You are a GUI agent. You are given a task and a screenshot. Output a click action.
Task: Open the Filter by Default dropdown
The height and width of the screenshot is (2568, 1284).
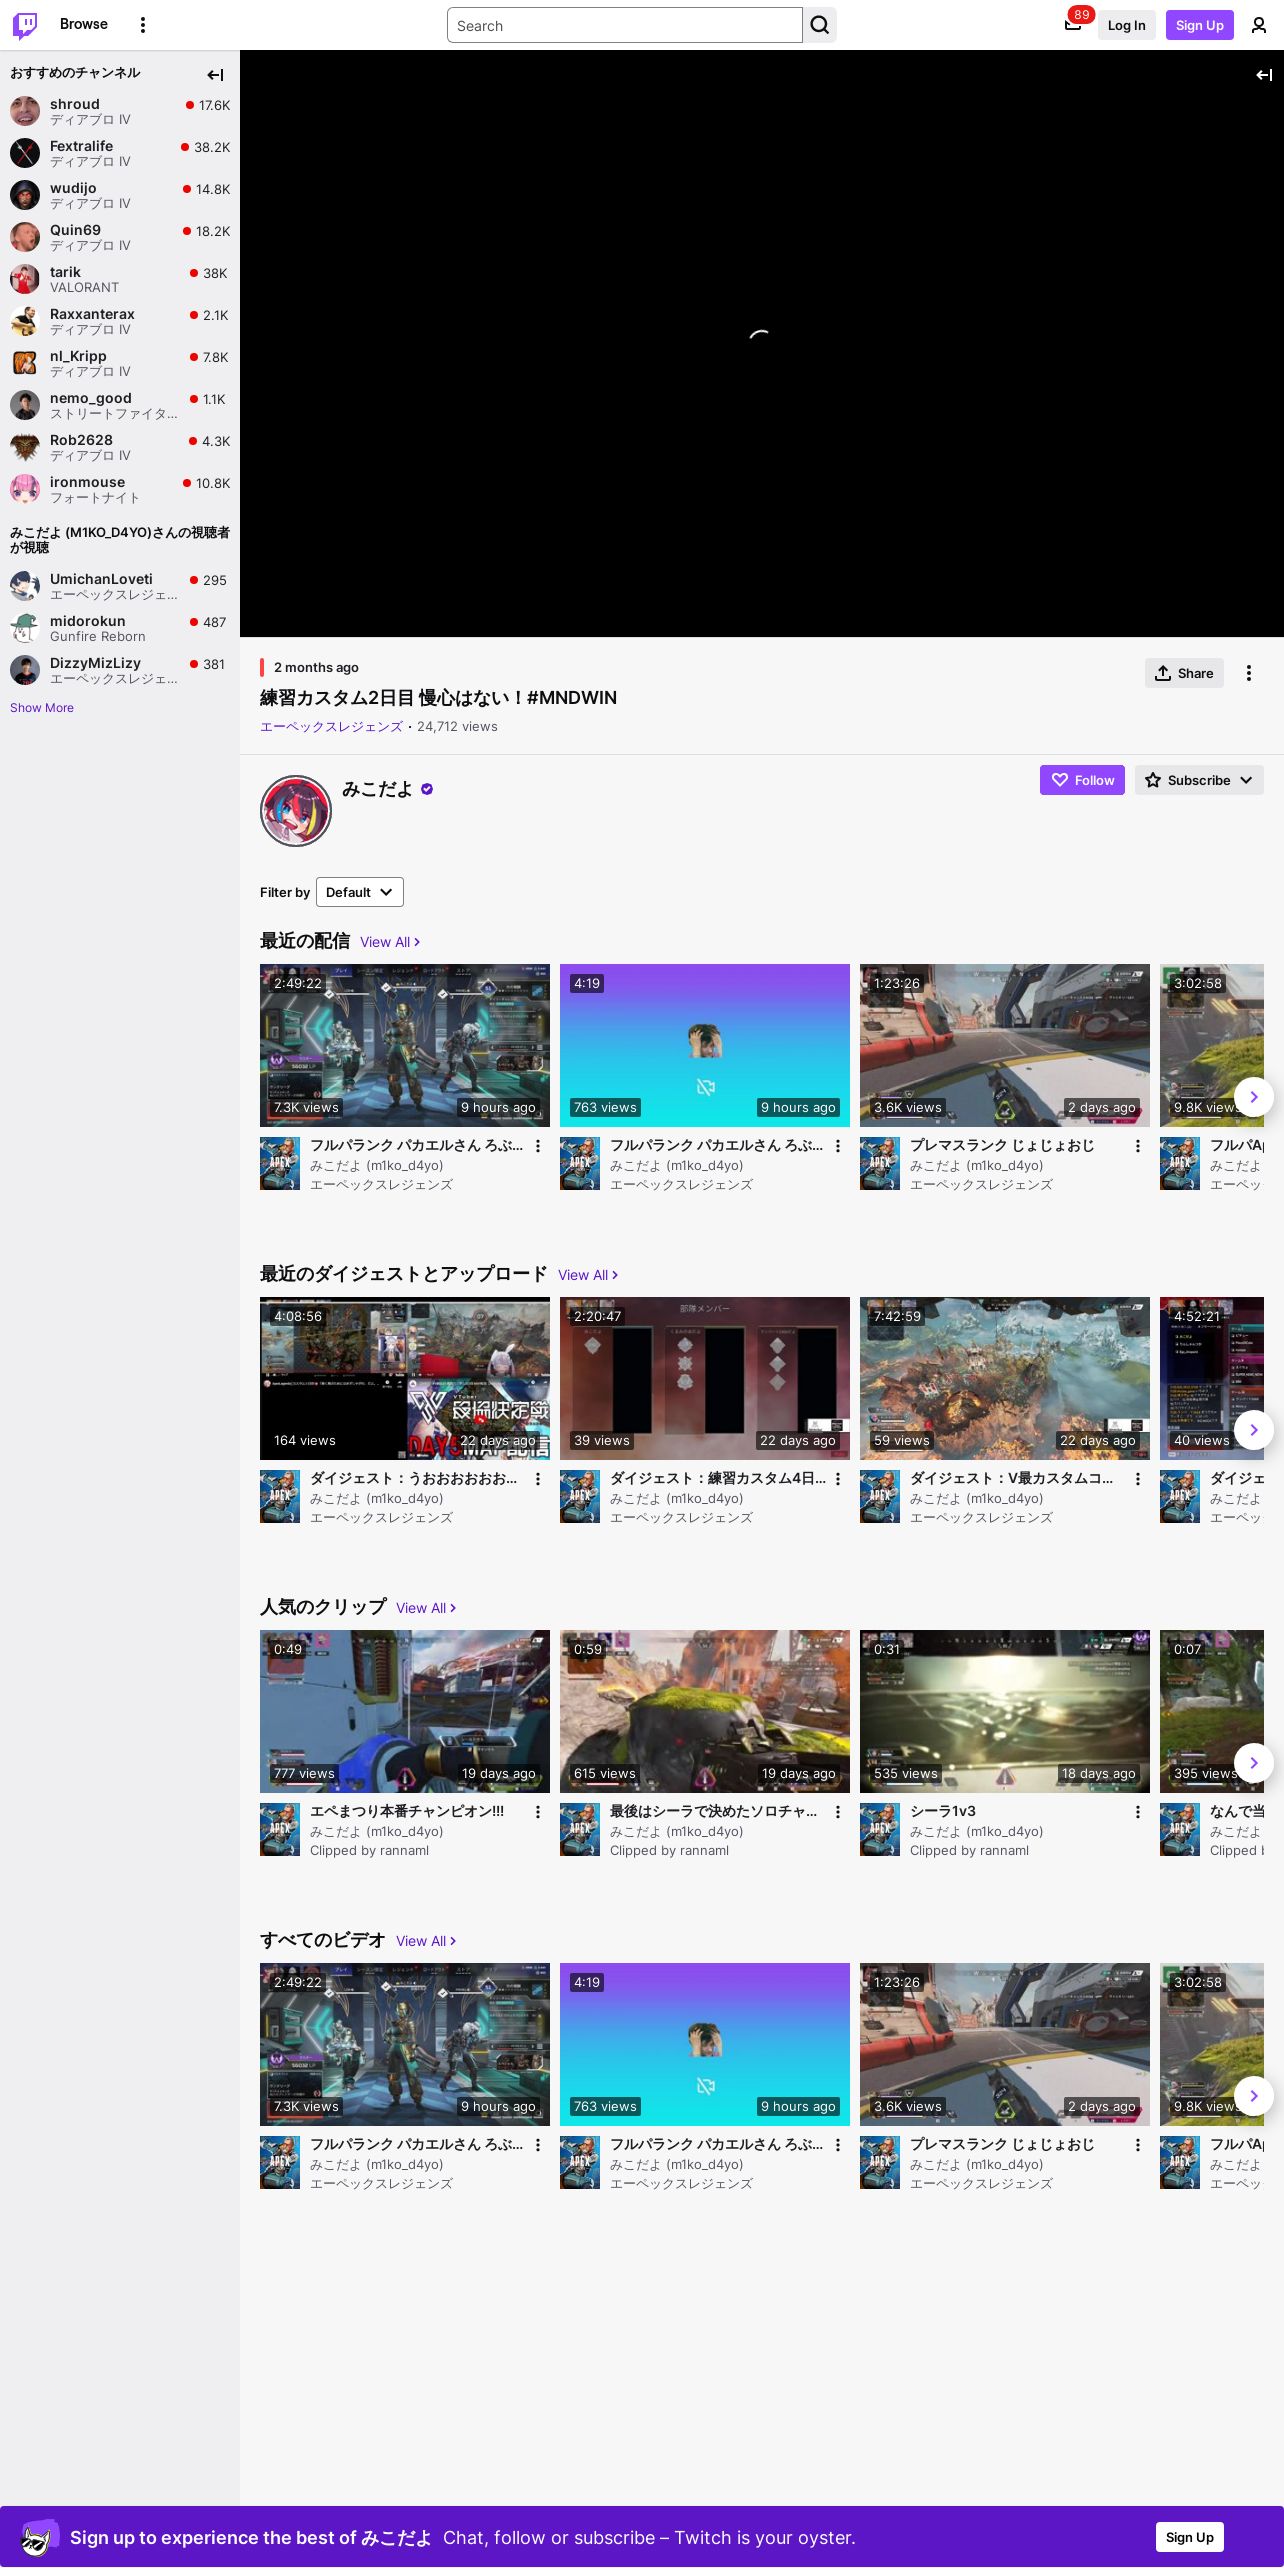[360, 892]
